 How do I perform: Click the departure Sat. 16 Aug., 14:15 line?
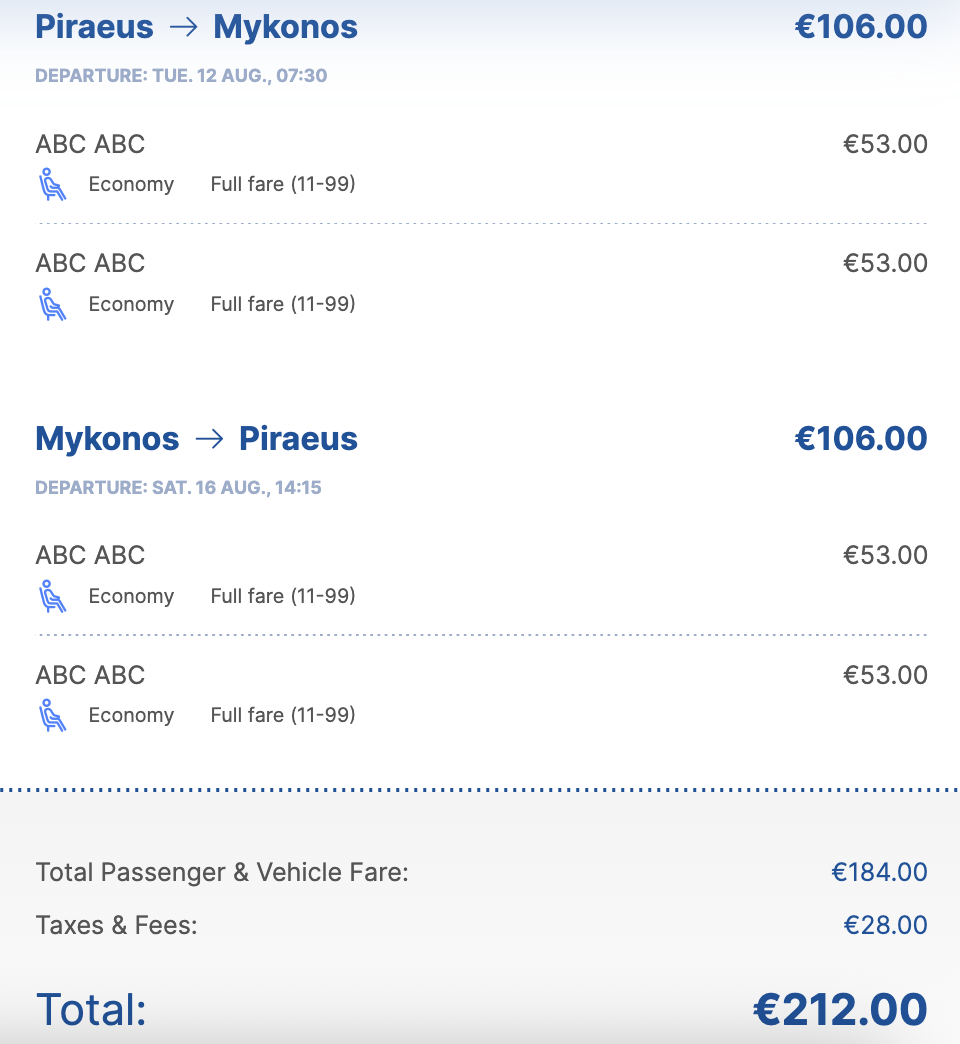(x=178, y=487)
